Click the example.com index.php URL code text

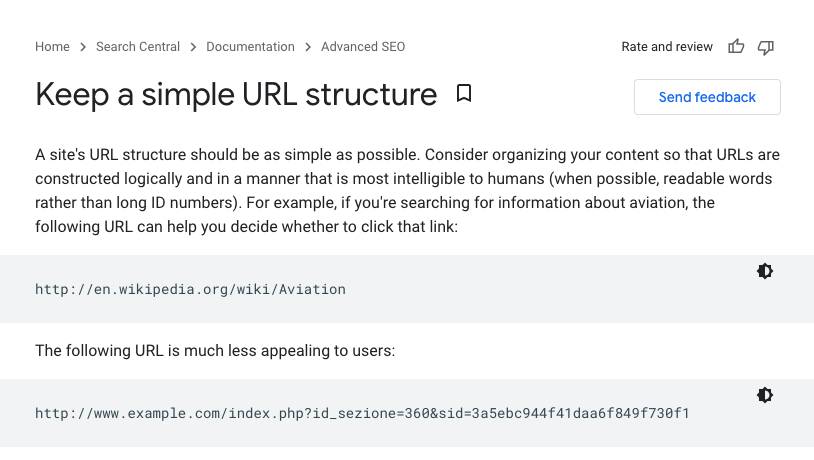pyautogui.click(x=362, y=413)
